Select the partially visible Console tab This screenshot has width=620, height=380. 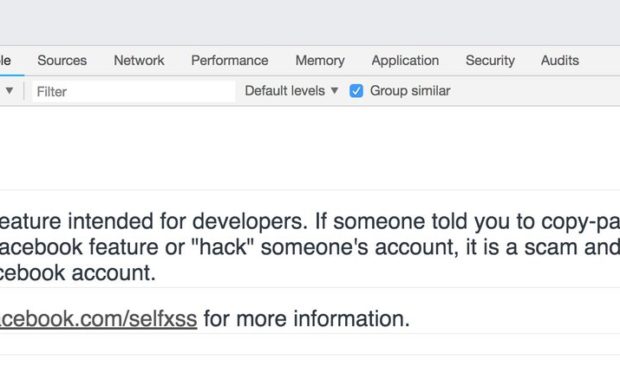point(6,60)
